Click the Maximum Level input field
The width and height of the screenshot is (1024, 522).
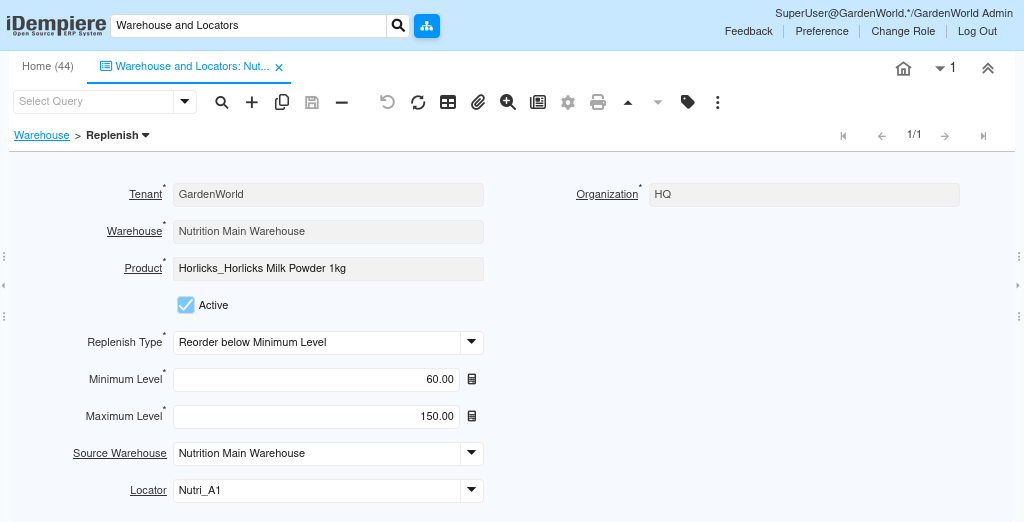tap(316, 416)
